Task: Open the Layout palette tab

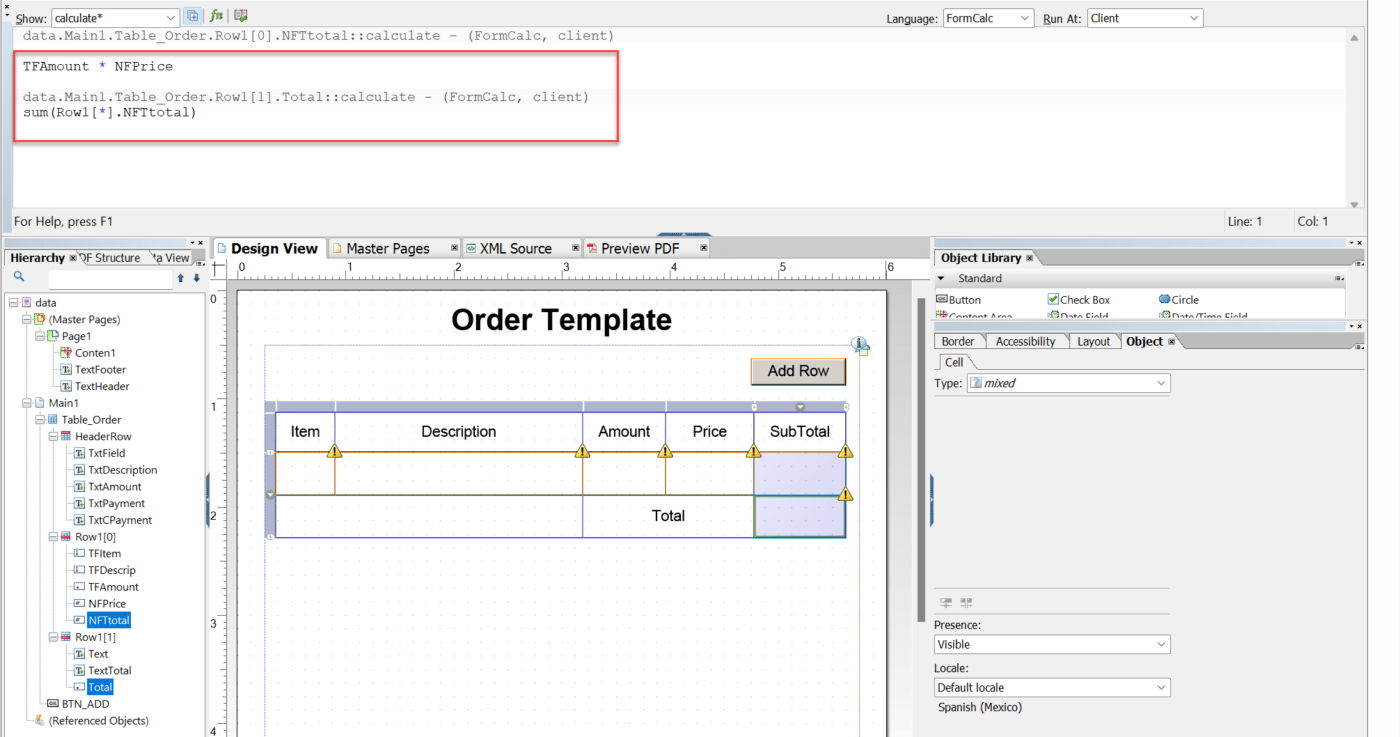Action: pos(1093,341)
